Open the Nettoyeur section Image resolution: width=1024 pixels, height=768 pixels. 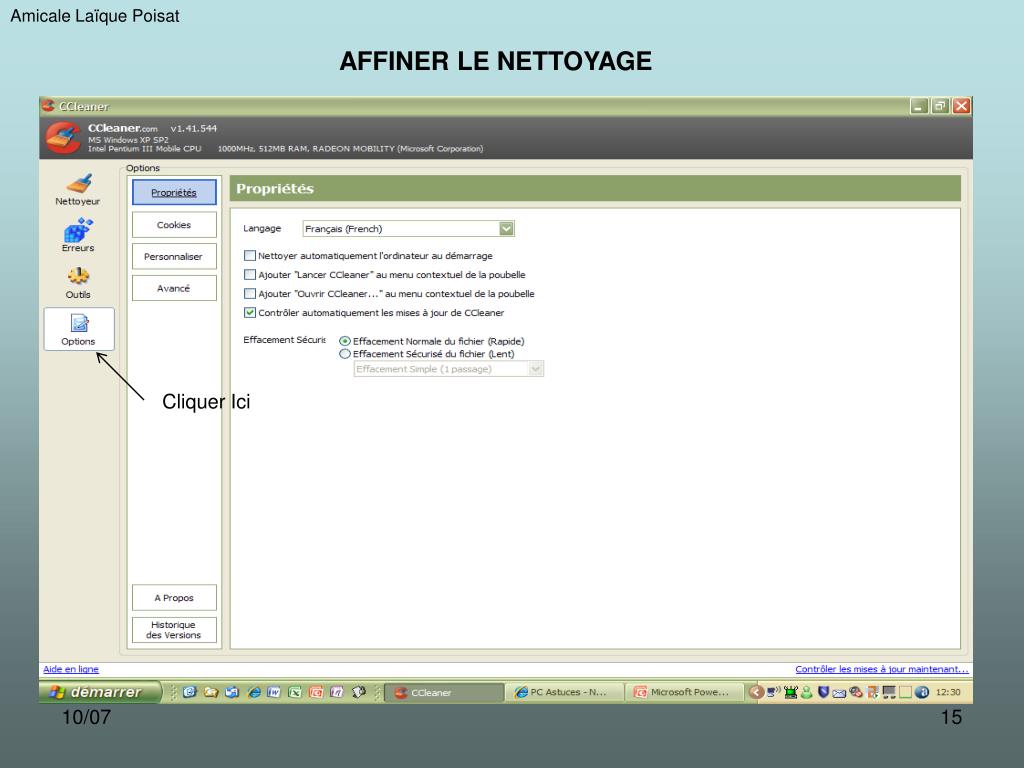coord(78,189)
